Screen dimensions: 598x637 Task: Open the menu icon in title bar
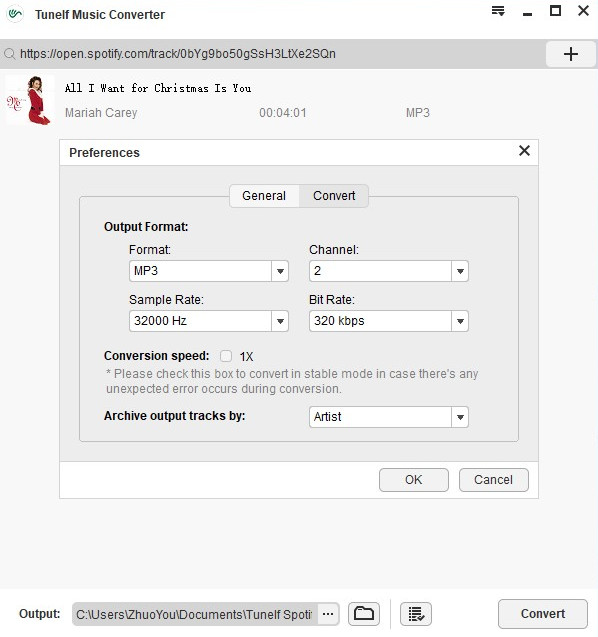[x=498, y=11]
